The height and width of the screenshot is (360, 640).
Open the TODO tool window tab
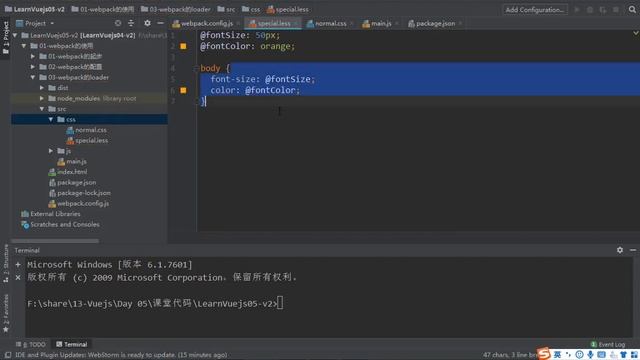[x=31, y=344]
